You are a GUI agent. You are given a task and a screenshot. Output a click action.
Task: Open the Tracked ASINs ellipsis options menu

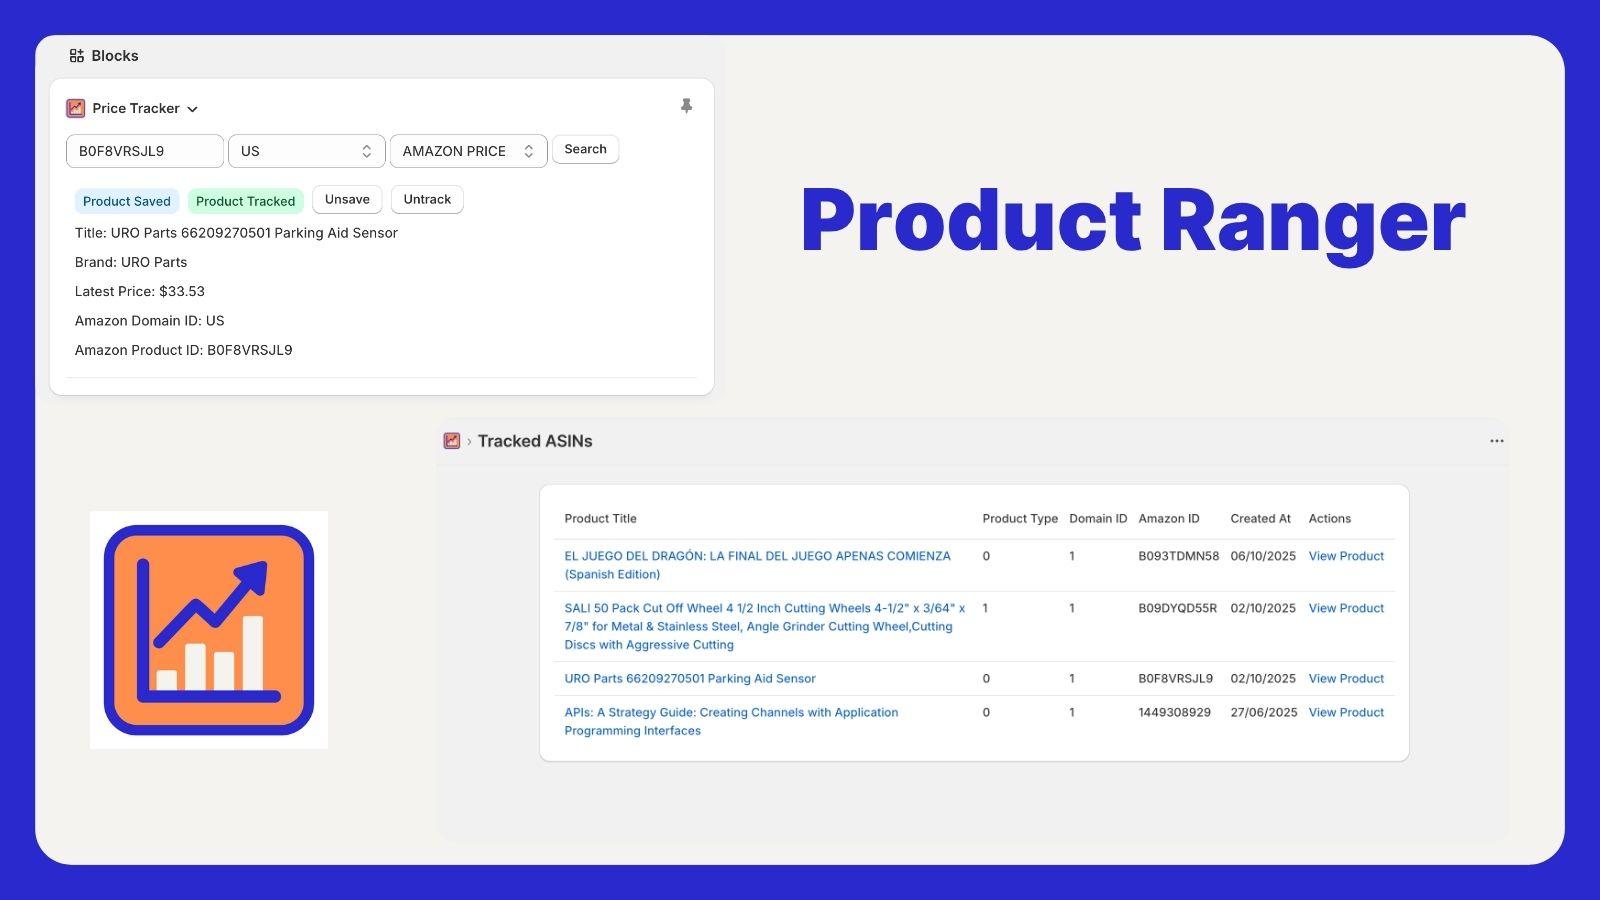[x=1497, y=440]
